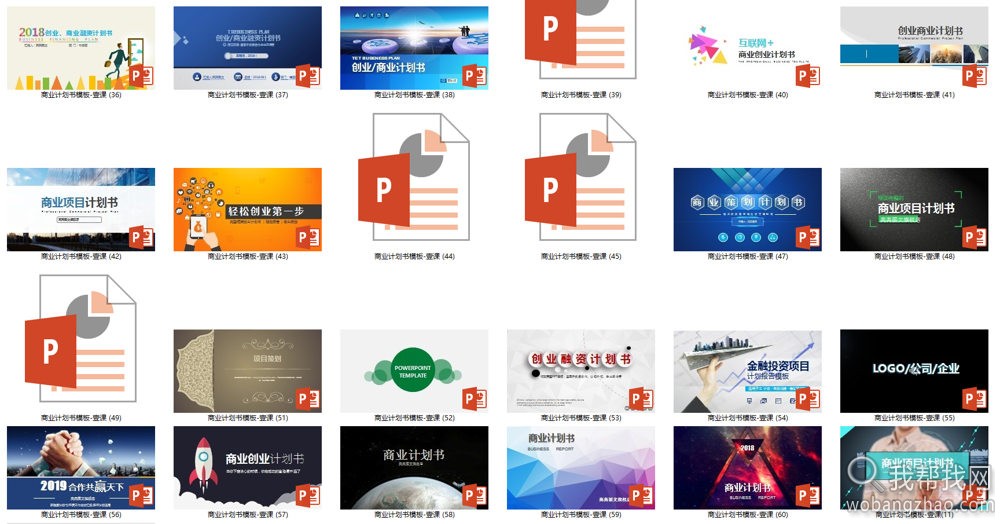Open the blue 创业/商业融资计划书 thumbnail (37)

[x=247, y=48]
